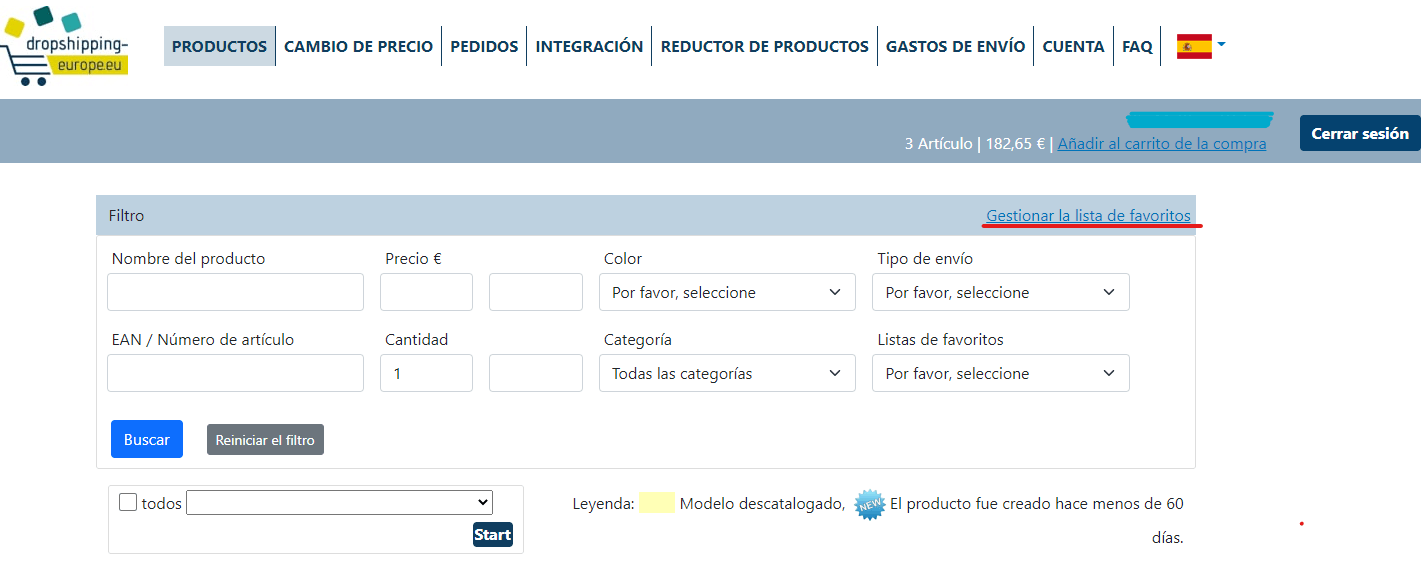Click the Spanish flag language icon

pyautogui.click(x=1194, y=46)
